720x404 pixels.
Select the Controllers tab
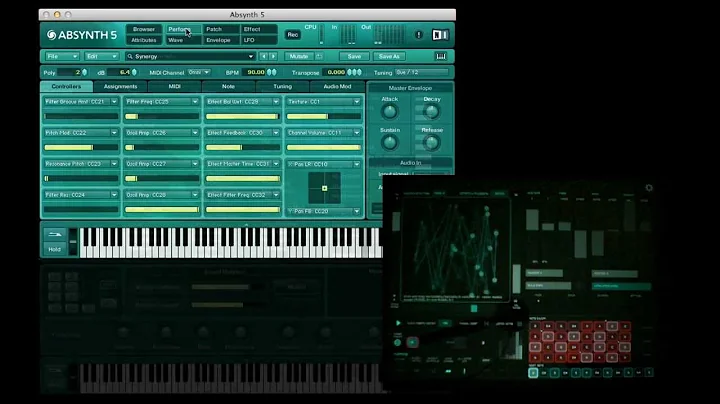click(66, 86)
